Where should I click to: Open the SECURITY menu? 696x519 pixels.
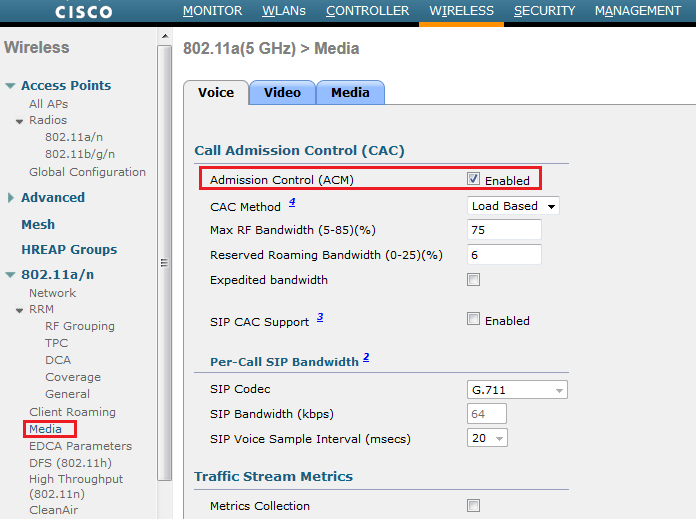tap(544, 11)
